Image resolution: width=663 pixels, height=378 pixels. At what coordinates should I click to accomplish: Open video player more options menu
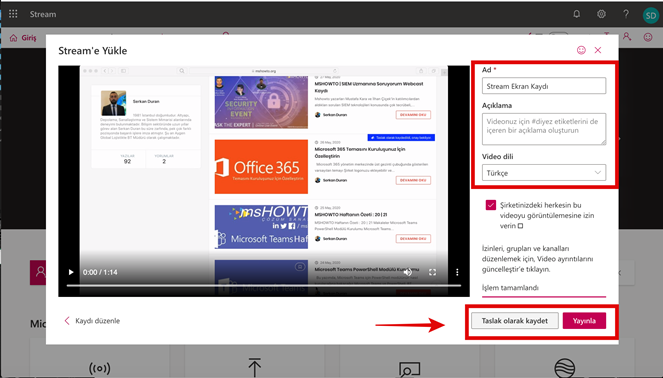(x=457, y=272)
